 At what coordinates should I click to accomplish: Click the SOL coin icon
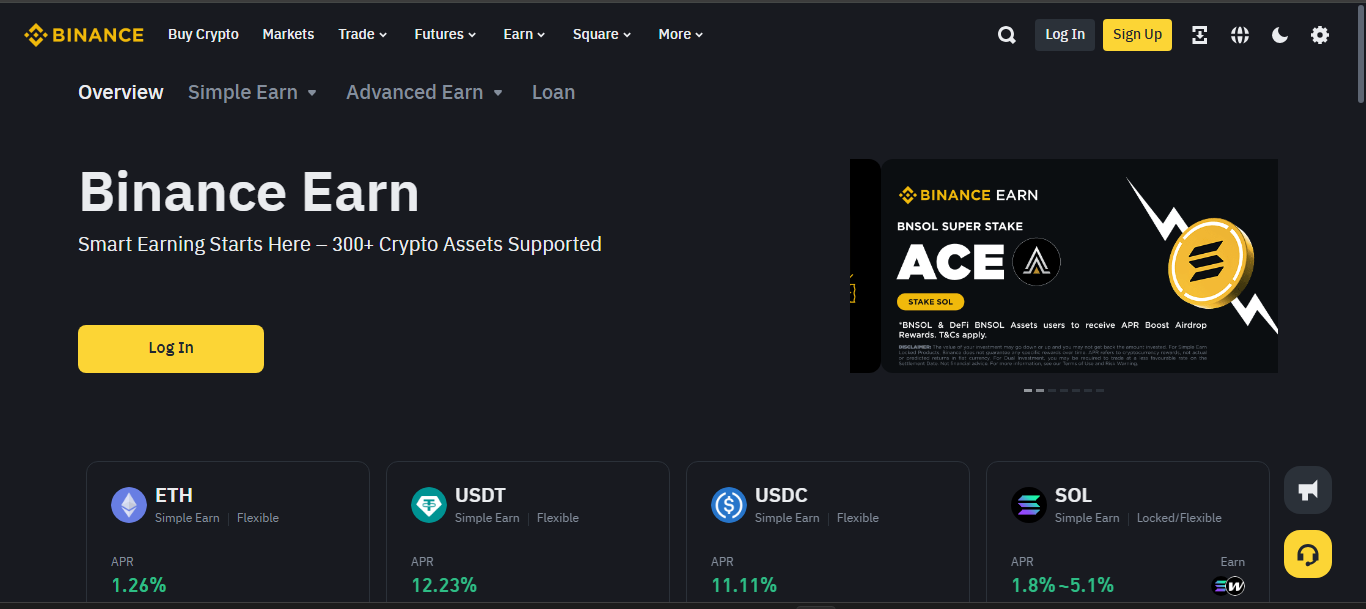1029,505
